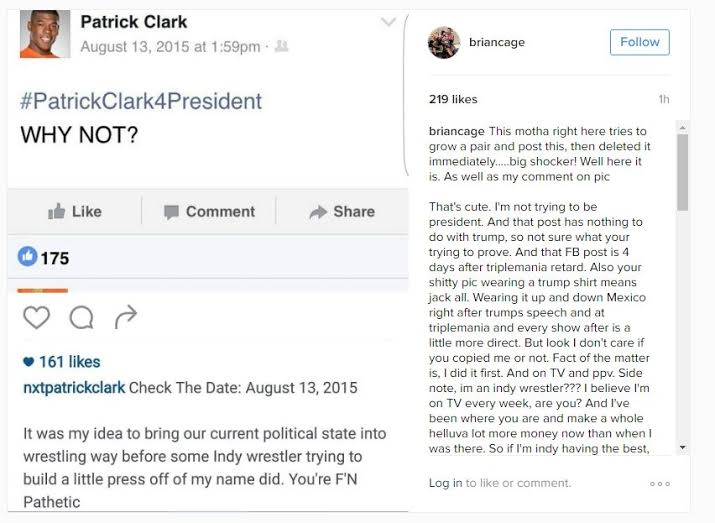Open the post options chevron dropdown

(x=388, y=22)
